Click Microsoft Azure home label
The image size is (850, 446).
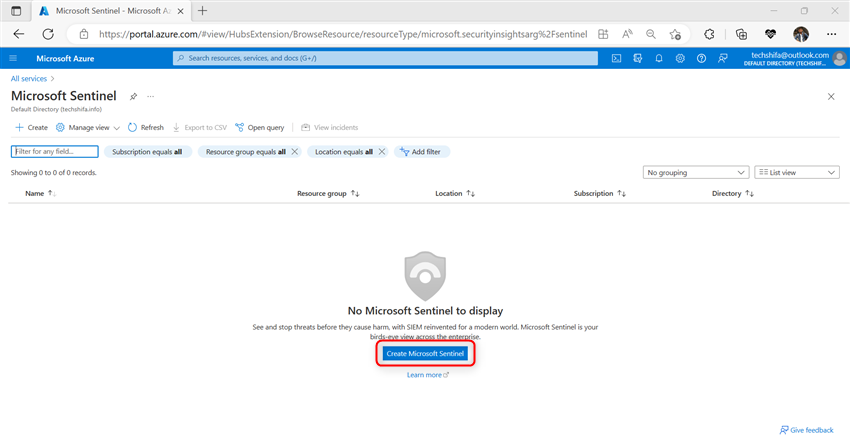[x=65, y=58]
